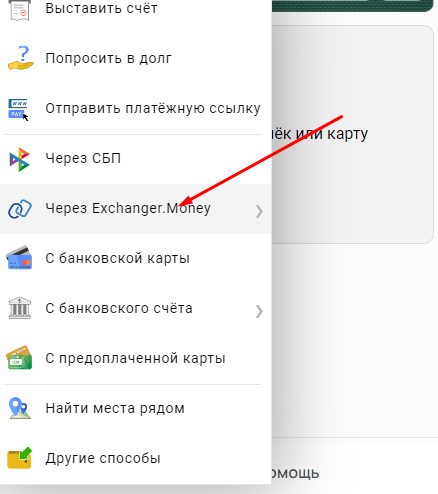Click the map pin places icon
Image resolution: width=438 pixels, height=494 pixels.
point(19,408)
